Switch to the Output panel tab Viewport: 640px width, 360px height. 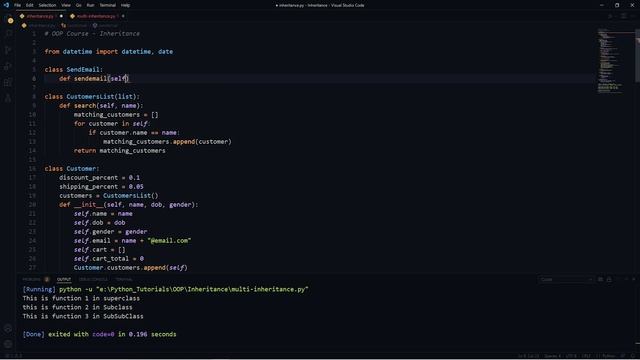[x=64, y=279]
